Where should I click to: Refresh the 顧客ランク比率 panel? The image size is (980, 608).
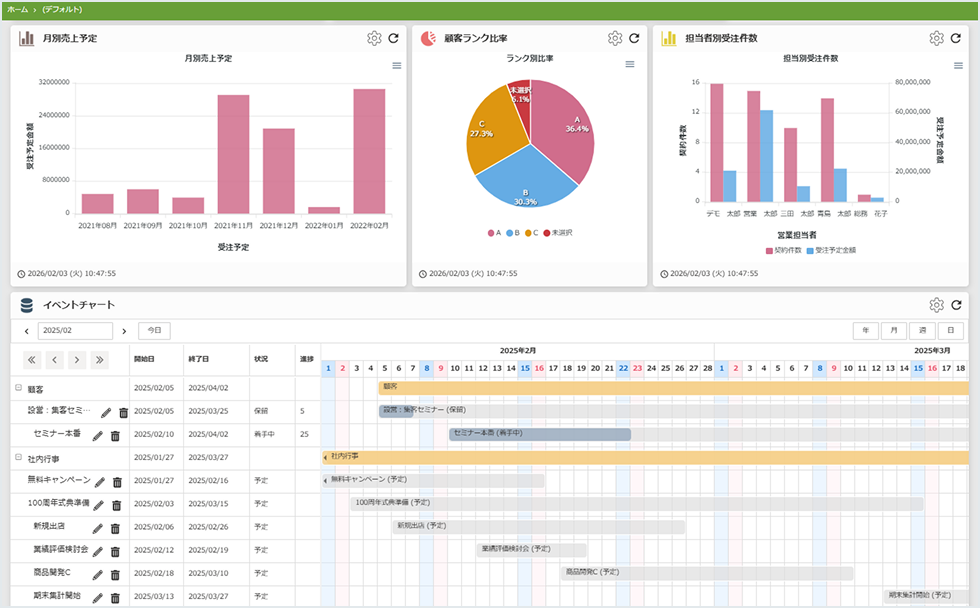[x=634, y=38]
